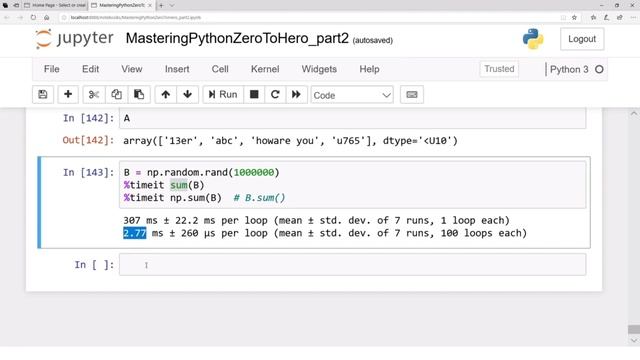The height and width of the screenshot is (360, 640).
Task: Open the command palette keyboard icon
Action: [x=412, y=95]
